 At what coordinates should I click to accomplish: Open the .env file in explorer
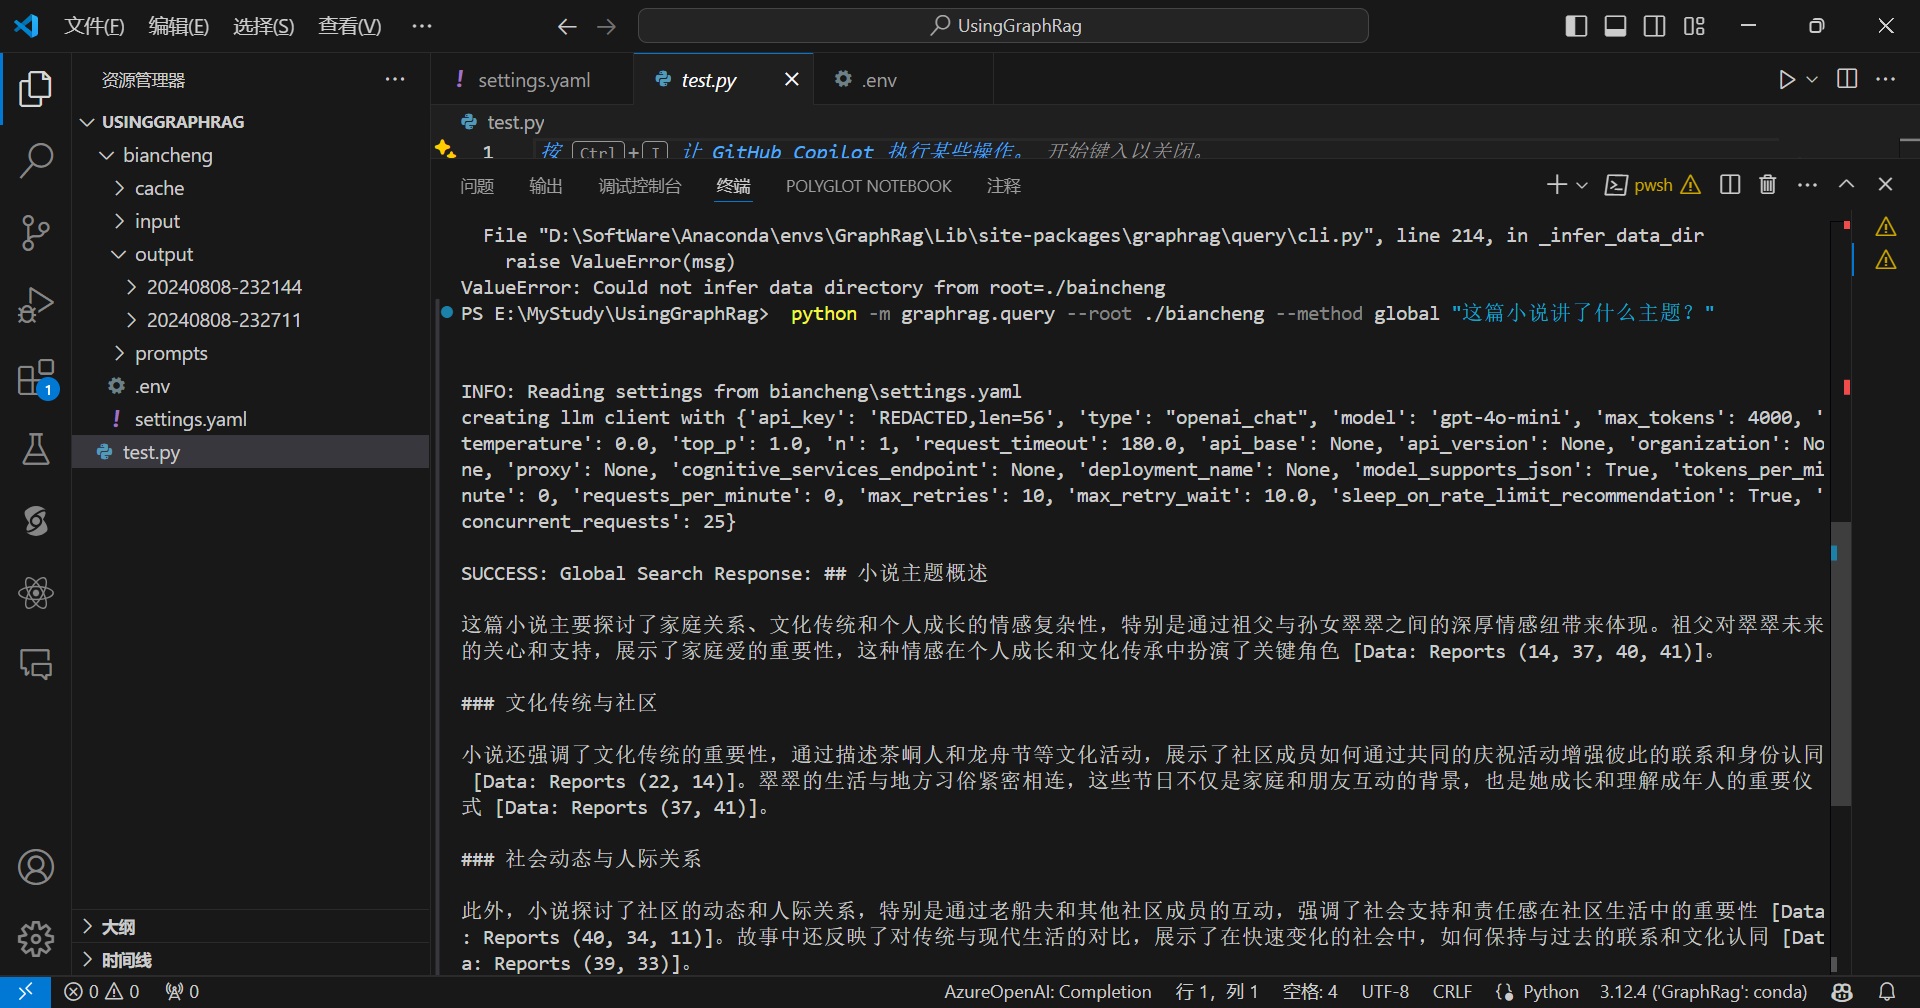pyautogui.click(x=251, y=386)
